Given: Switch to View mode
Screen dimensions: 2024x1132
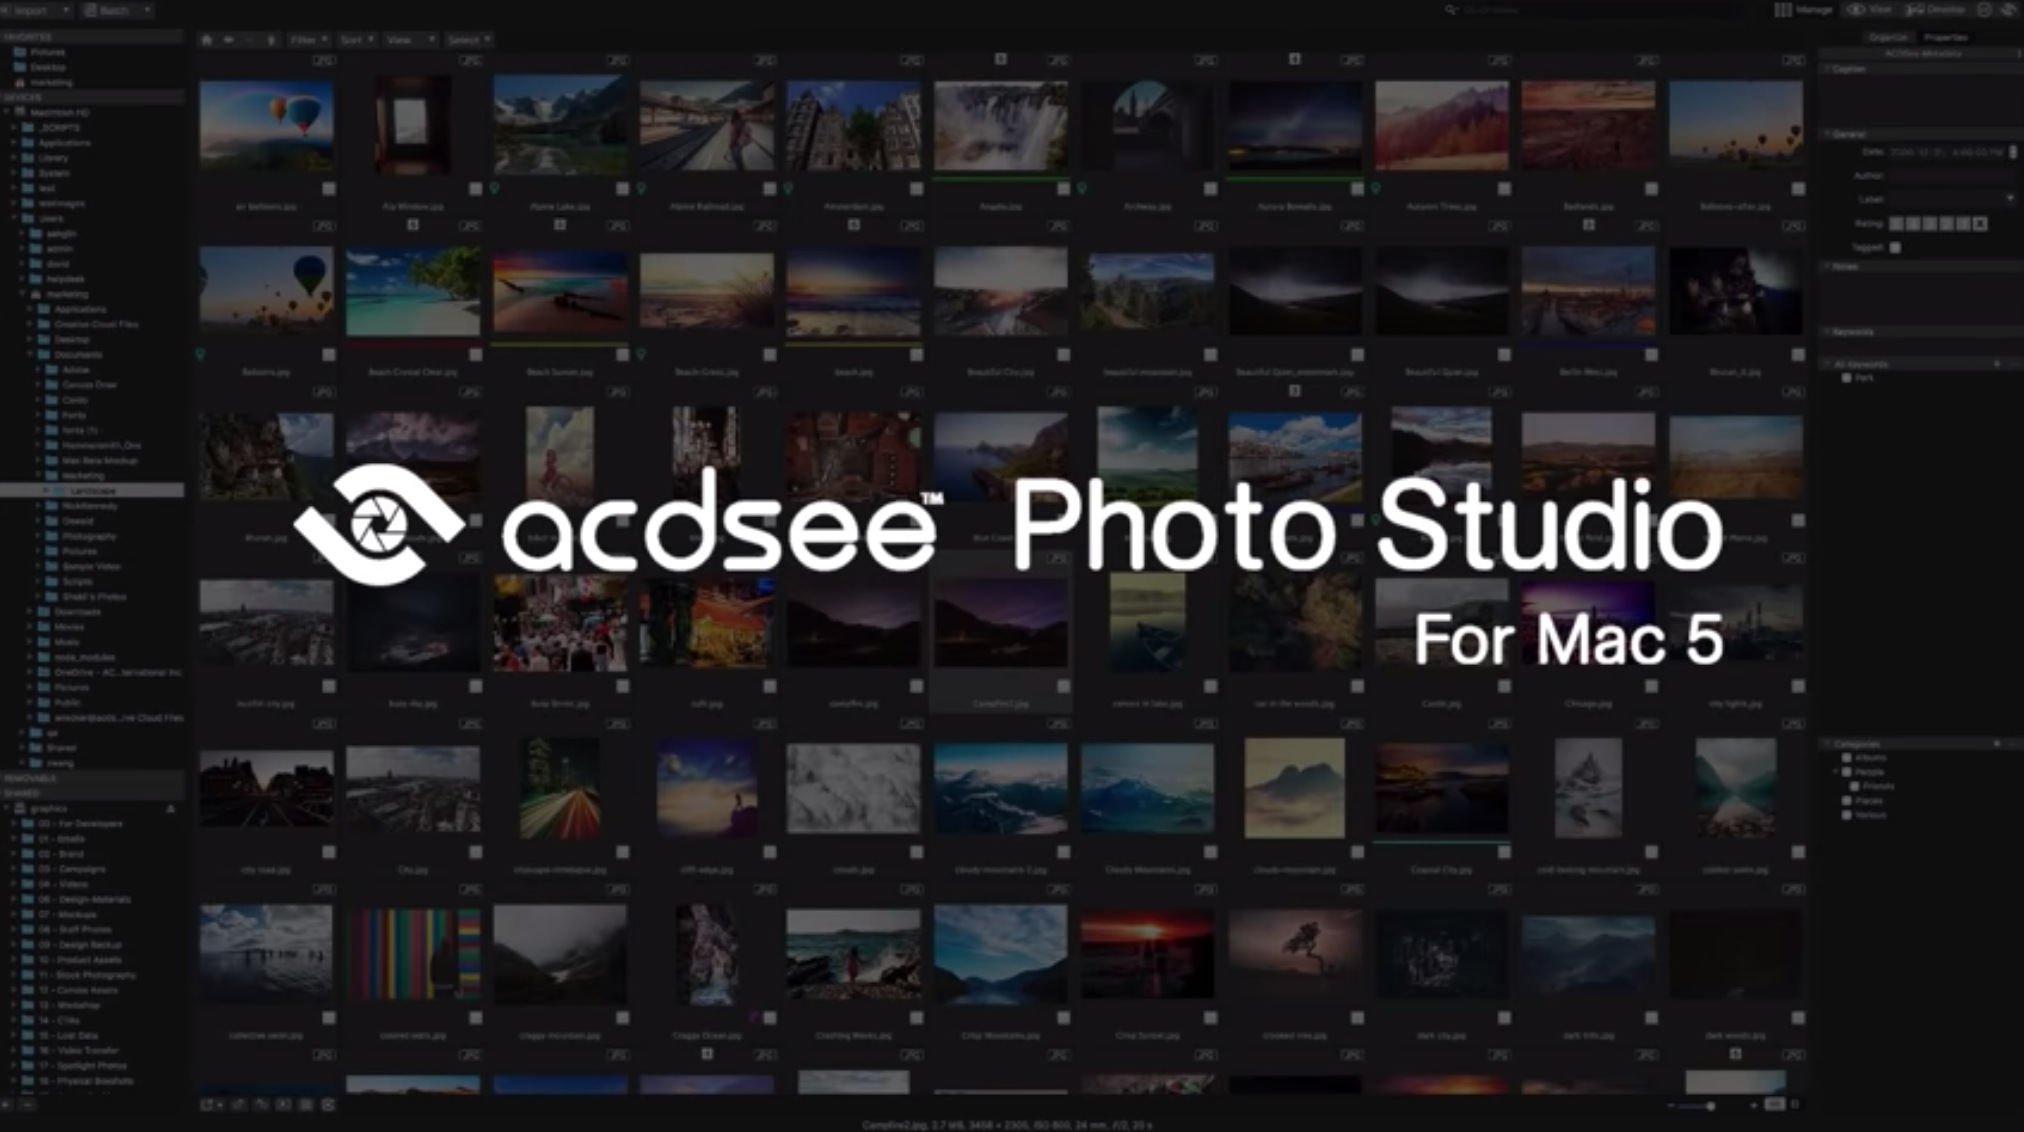Looking at the screenshot, I should pos(1869,9).
